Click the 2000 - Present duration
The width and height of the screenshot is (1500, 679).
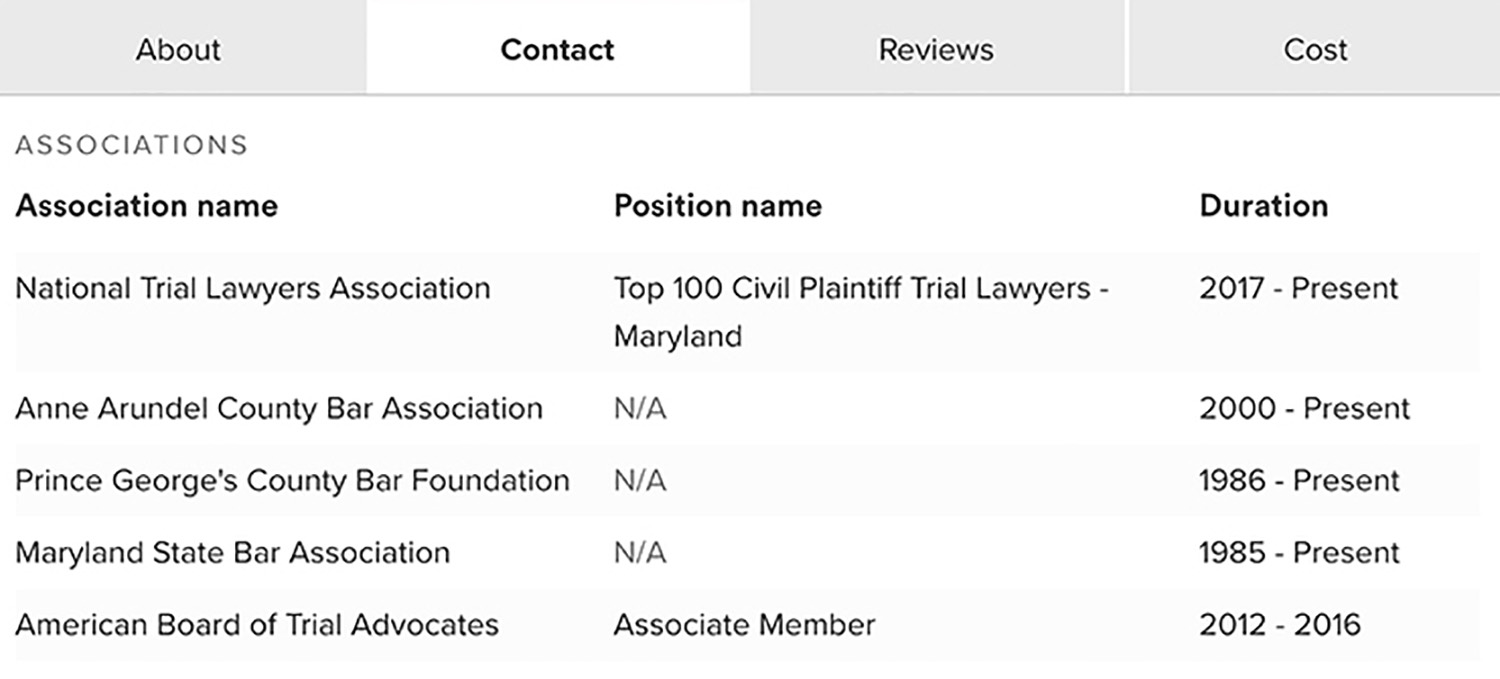(x=1304, y=409)
